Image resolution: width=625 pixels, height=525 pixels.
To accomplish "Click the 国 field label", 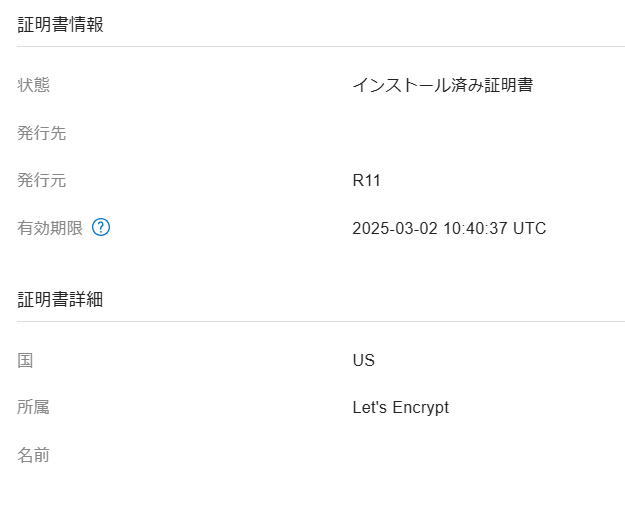I will (x=25, y=360).
